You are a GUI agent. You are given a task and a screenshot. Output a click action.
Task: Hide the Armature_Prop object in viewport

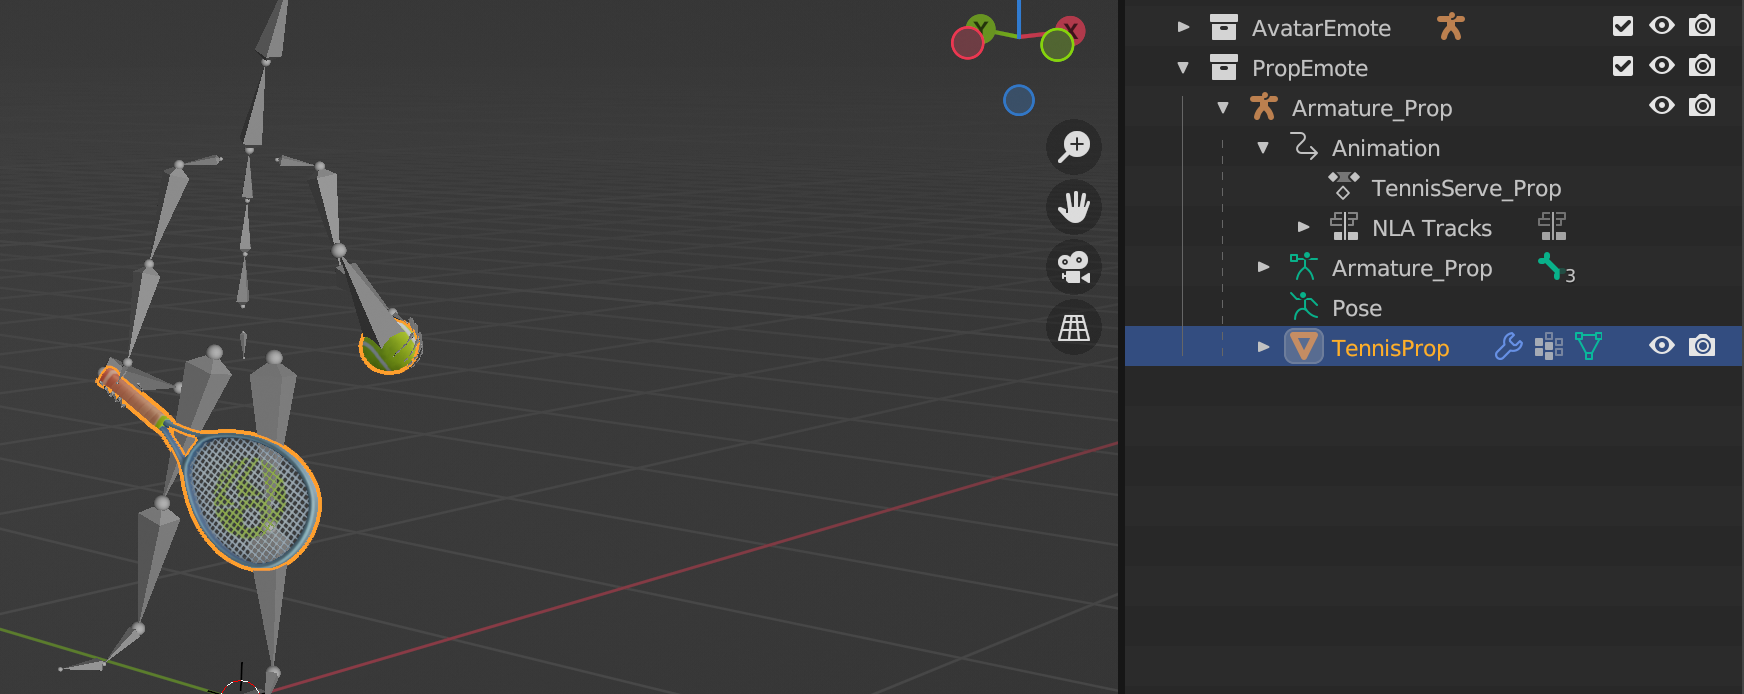1662,106
